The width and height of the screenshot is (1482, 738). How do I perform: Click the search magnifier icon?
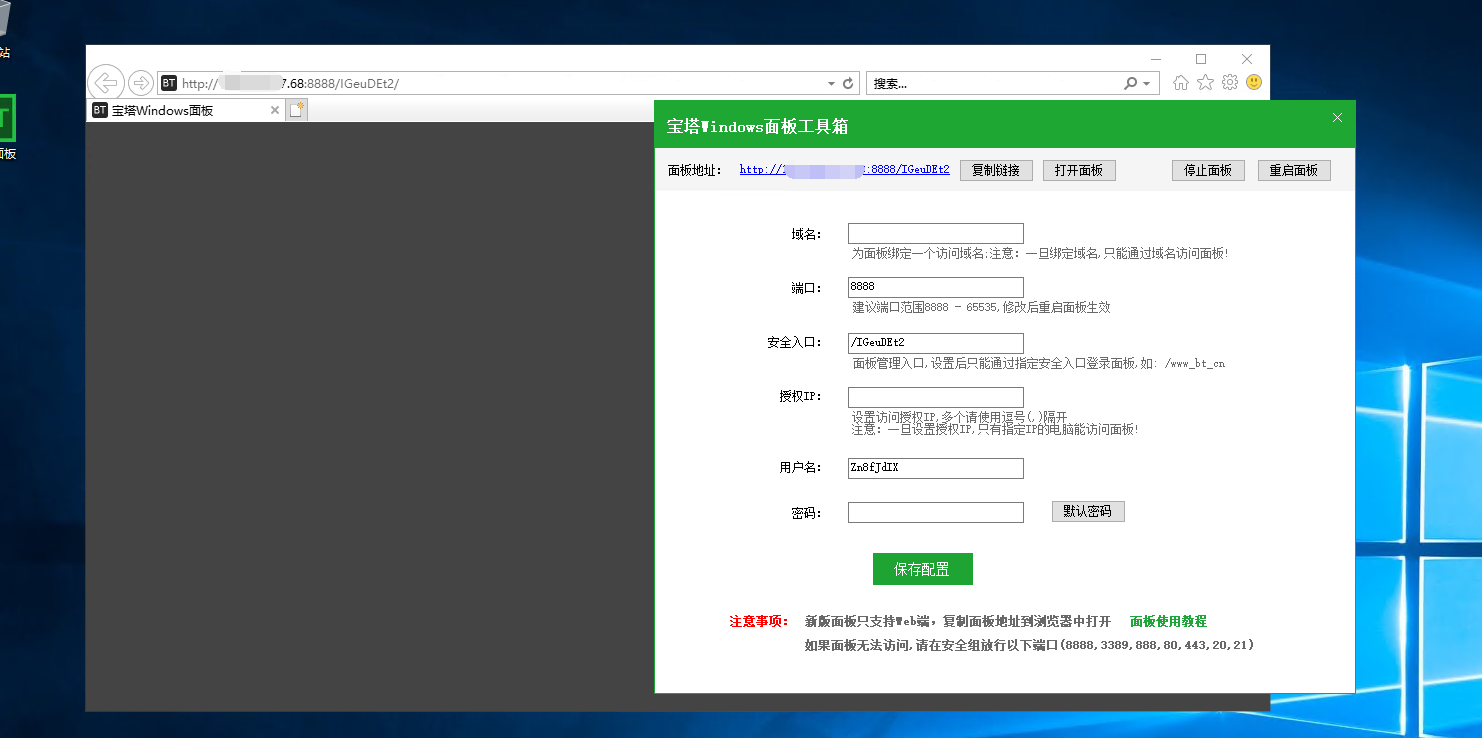[1131, 83]
